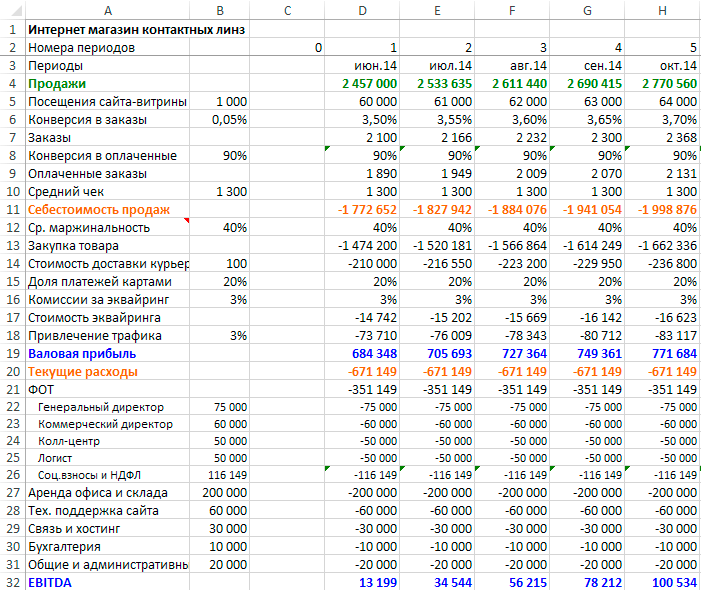Select column header B

point(220,9)
